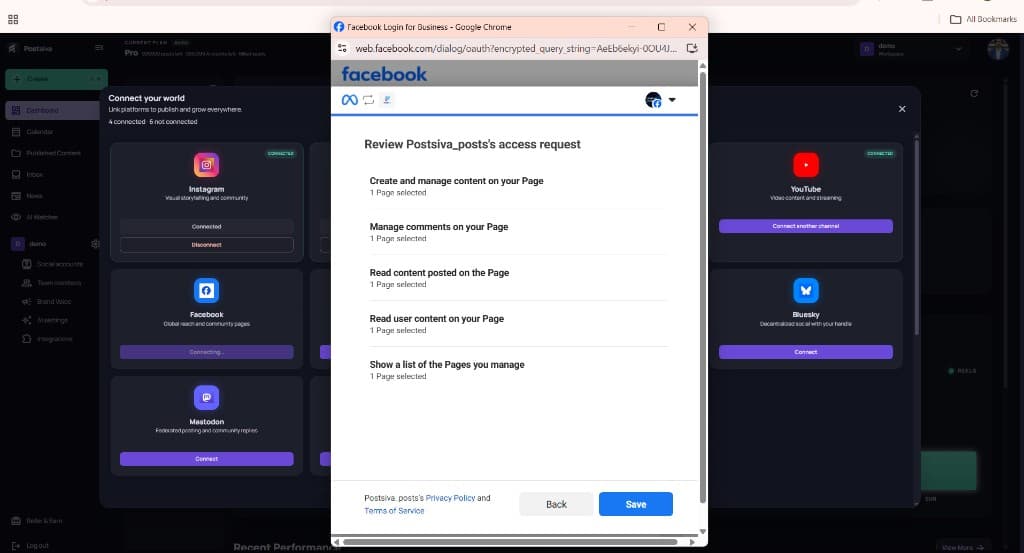Collapse the sidebar with the hamburger icon
Viewport: 1024px width, 553px height.
(99, 48)
